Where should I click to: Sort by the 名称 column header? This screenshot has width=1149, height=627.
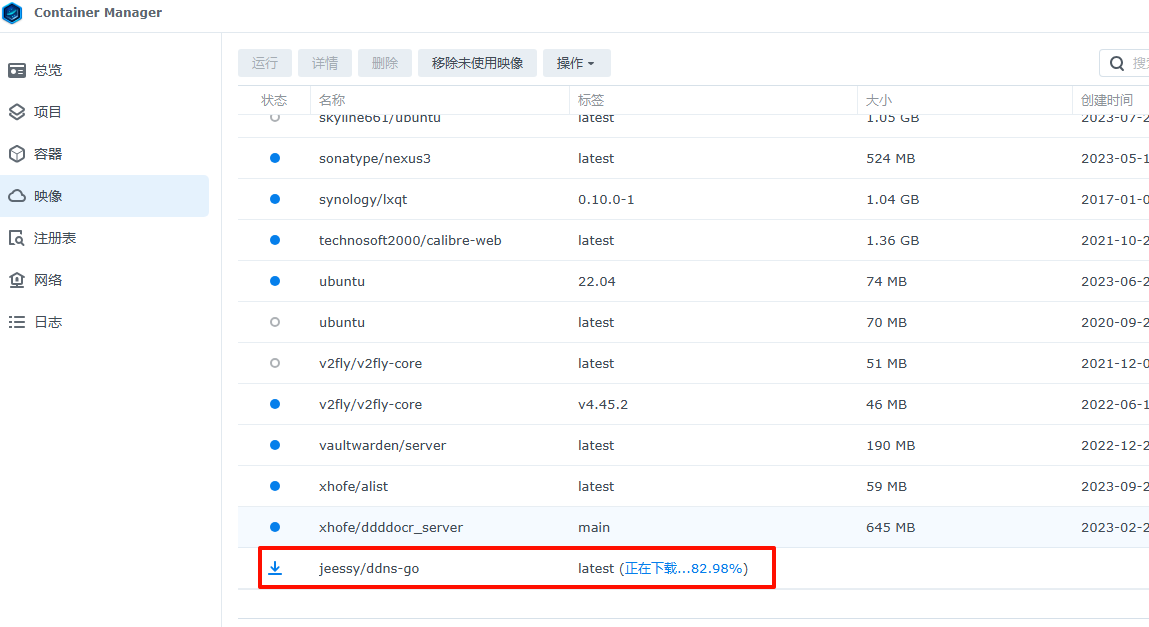point(332,100)
